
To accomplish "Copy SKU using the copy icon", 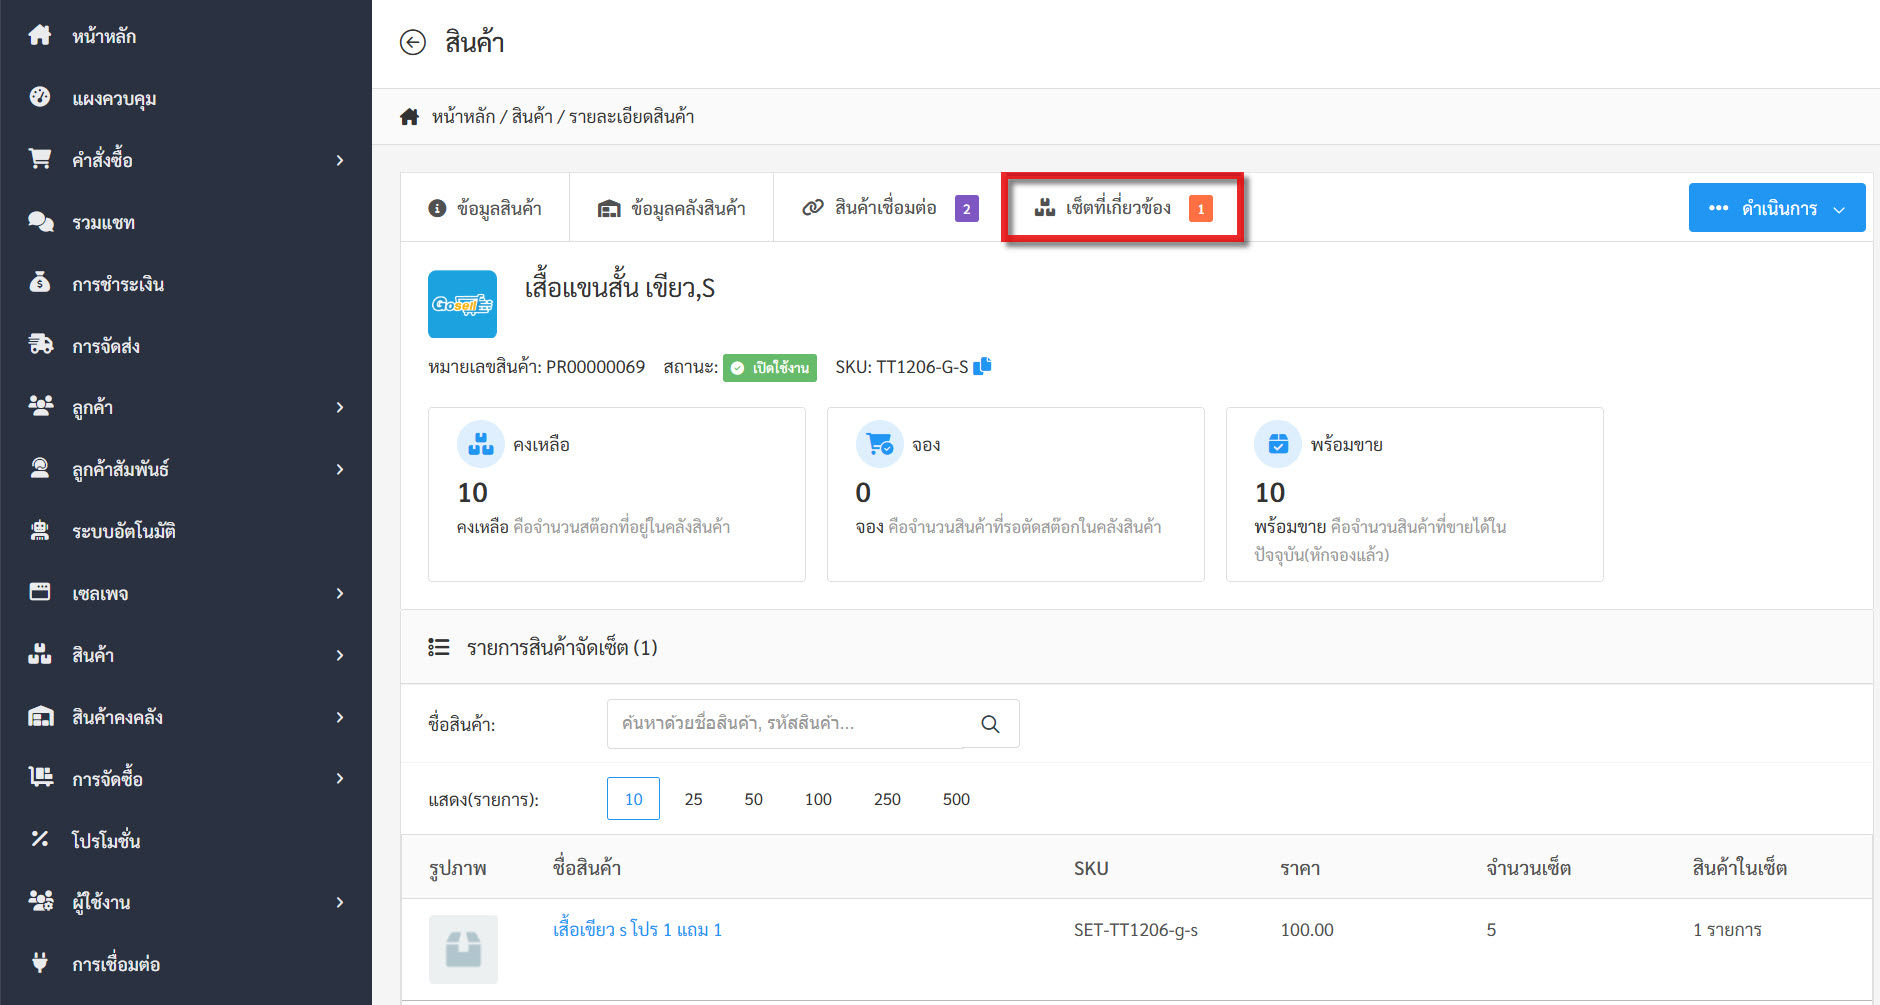I will coord(982,366).
